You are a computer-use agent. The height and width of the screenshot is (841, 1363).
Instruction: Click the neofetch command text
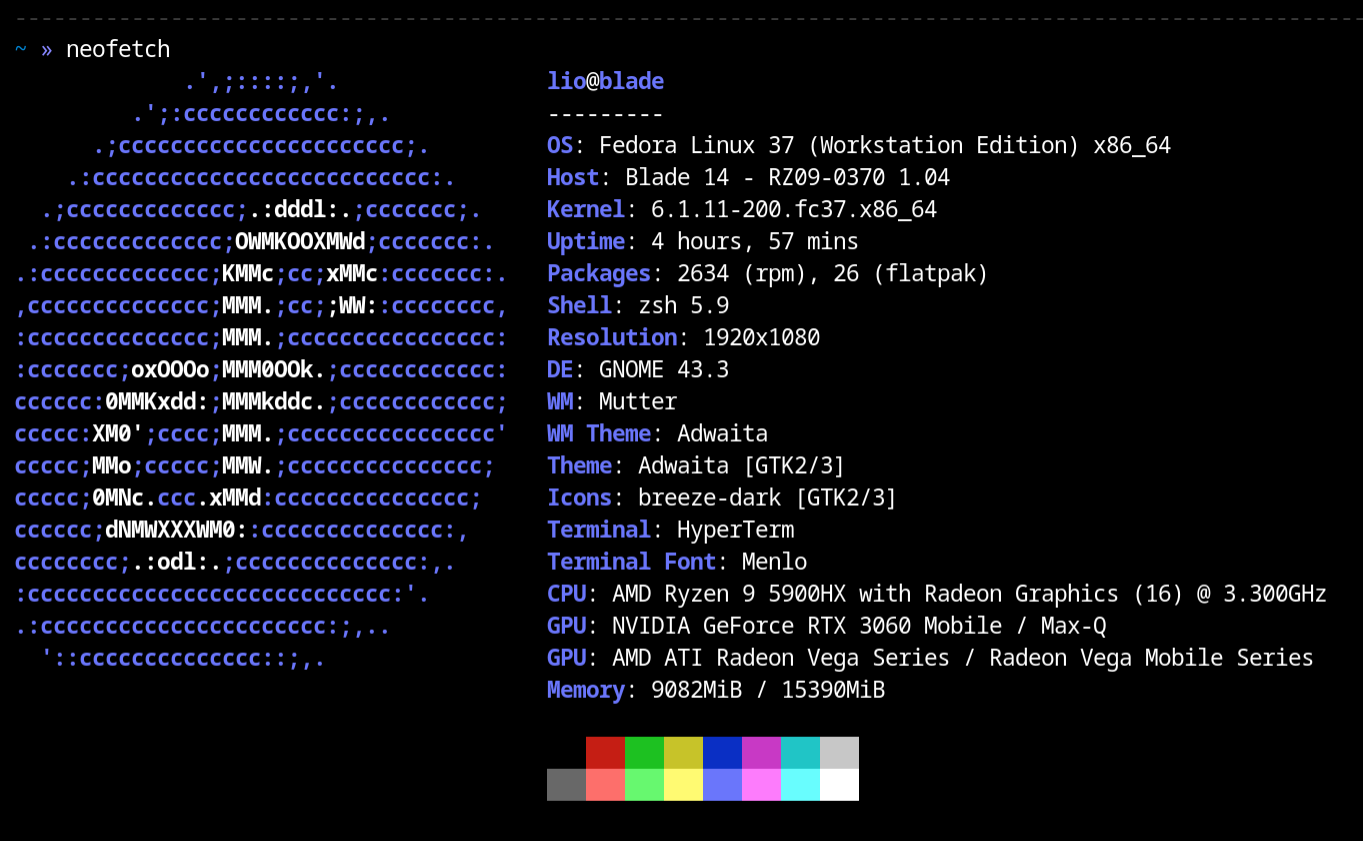[118, 49]
